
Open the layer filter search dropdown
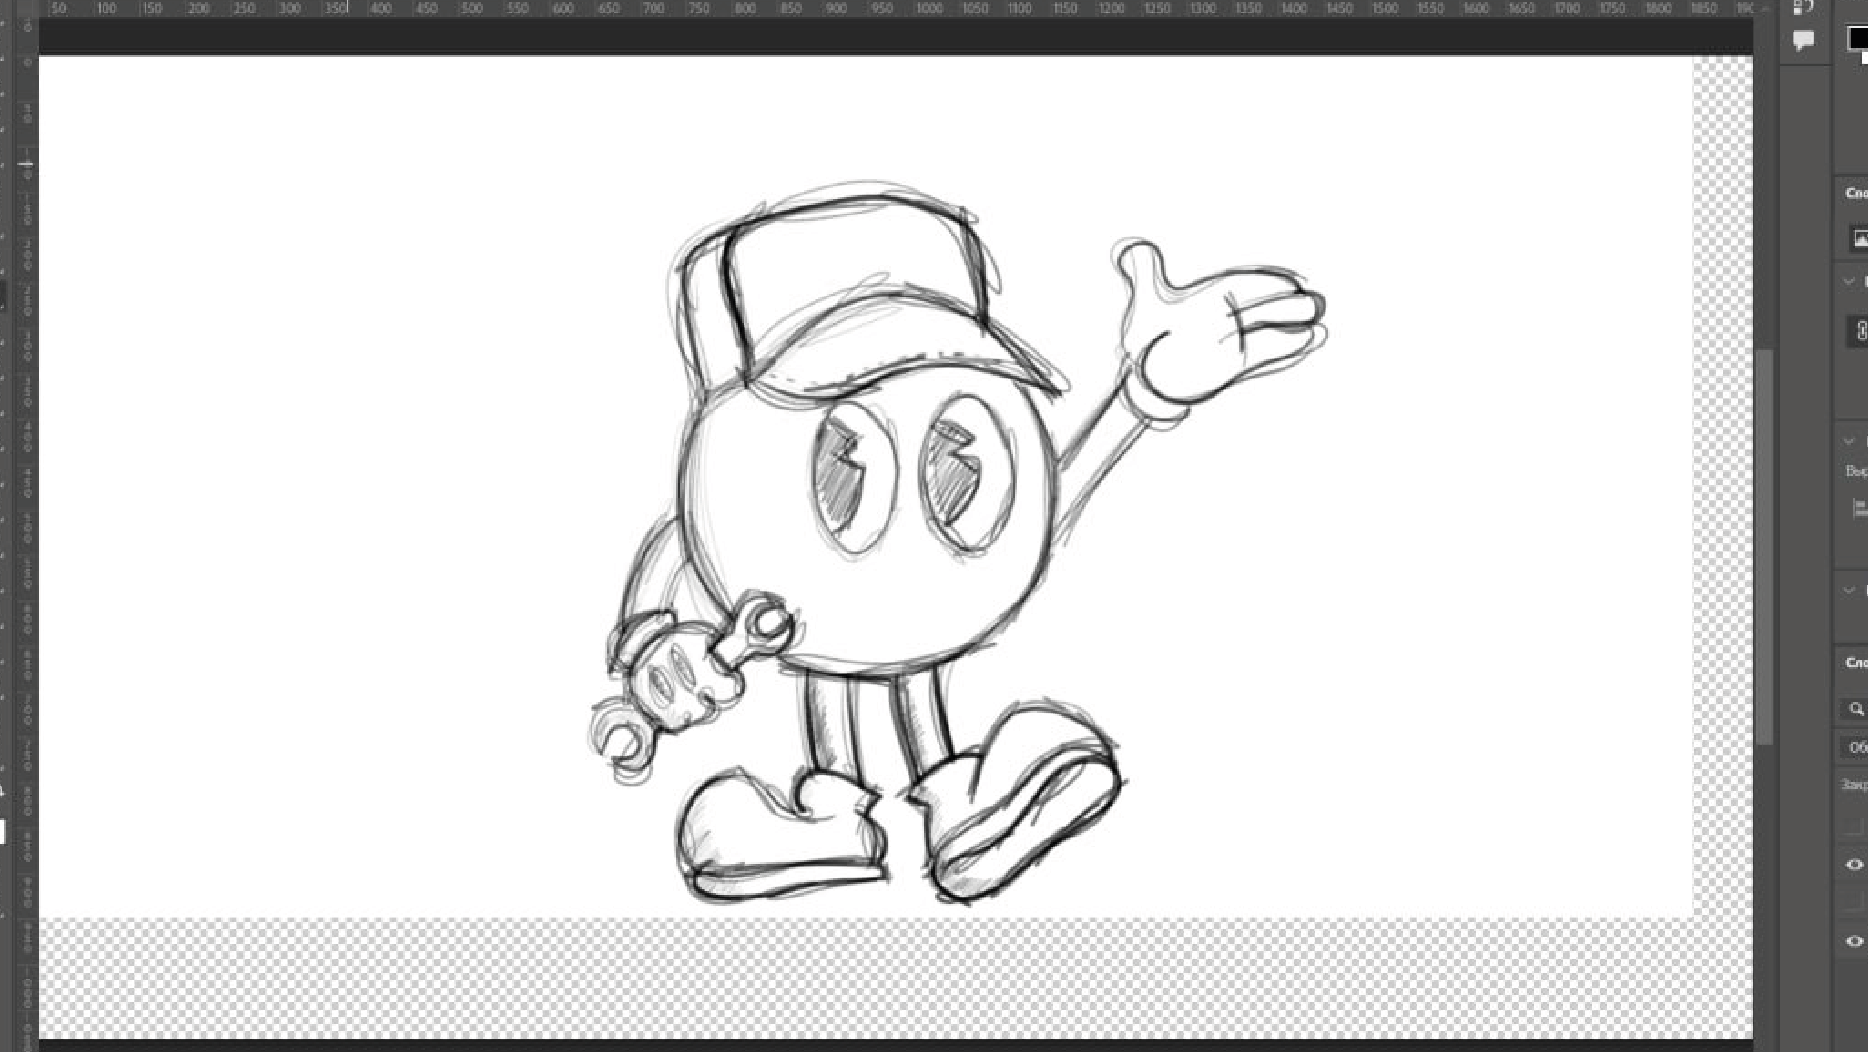tap(1856, 709)
